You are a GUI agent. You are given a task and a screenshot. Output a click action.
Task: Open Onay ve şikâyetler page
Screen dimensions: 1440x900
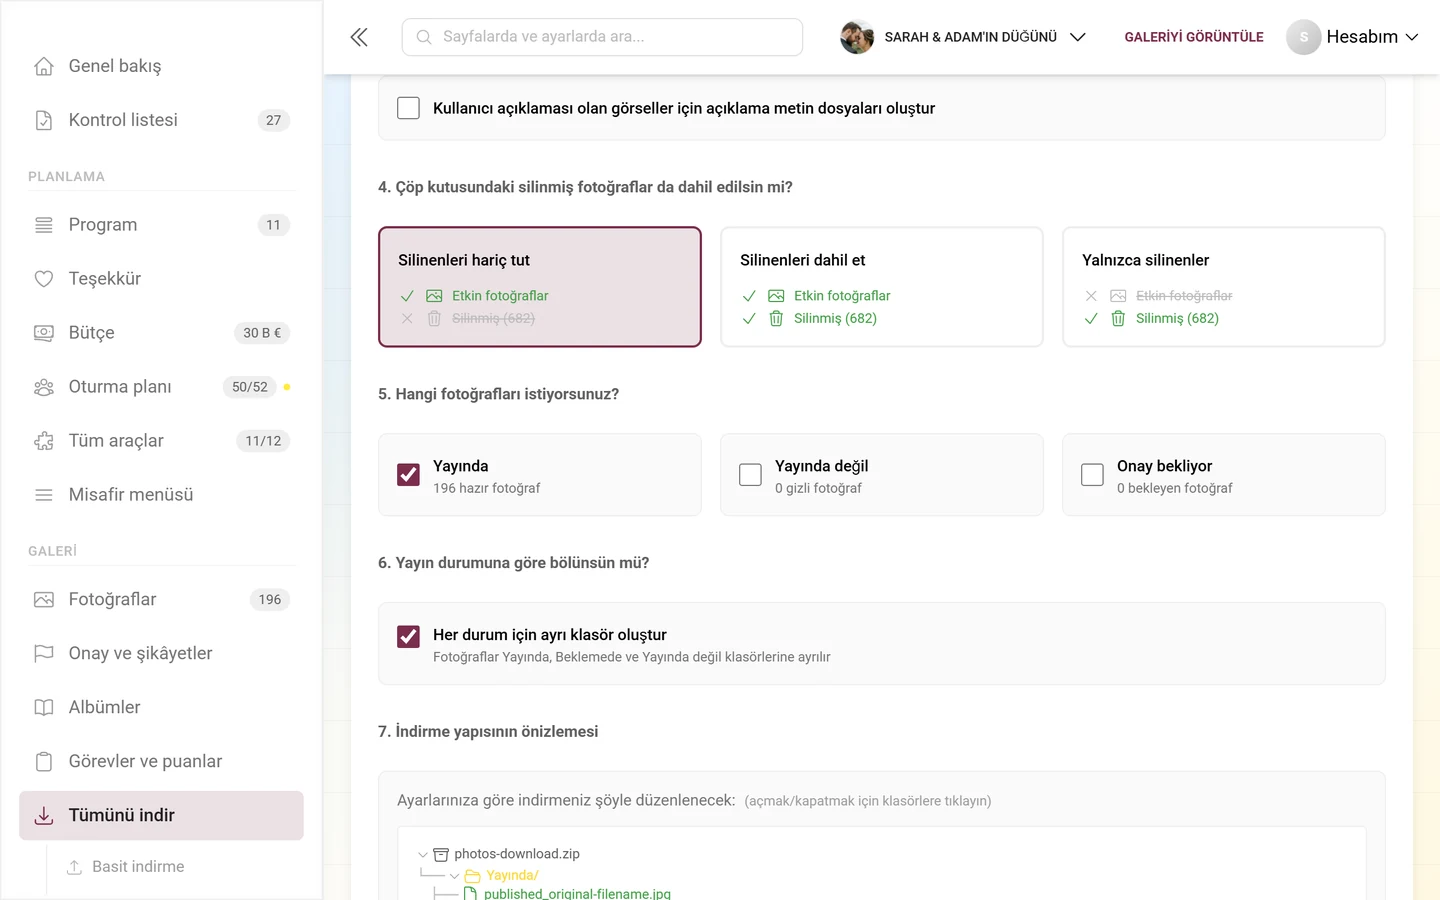161,654
